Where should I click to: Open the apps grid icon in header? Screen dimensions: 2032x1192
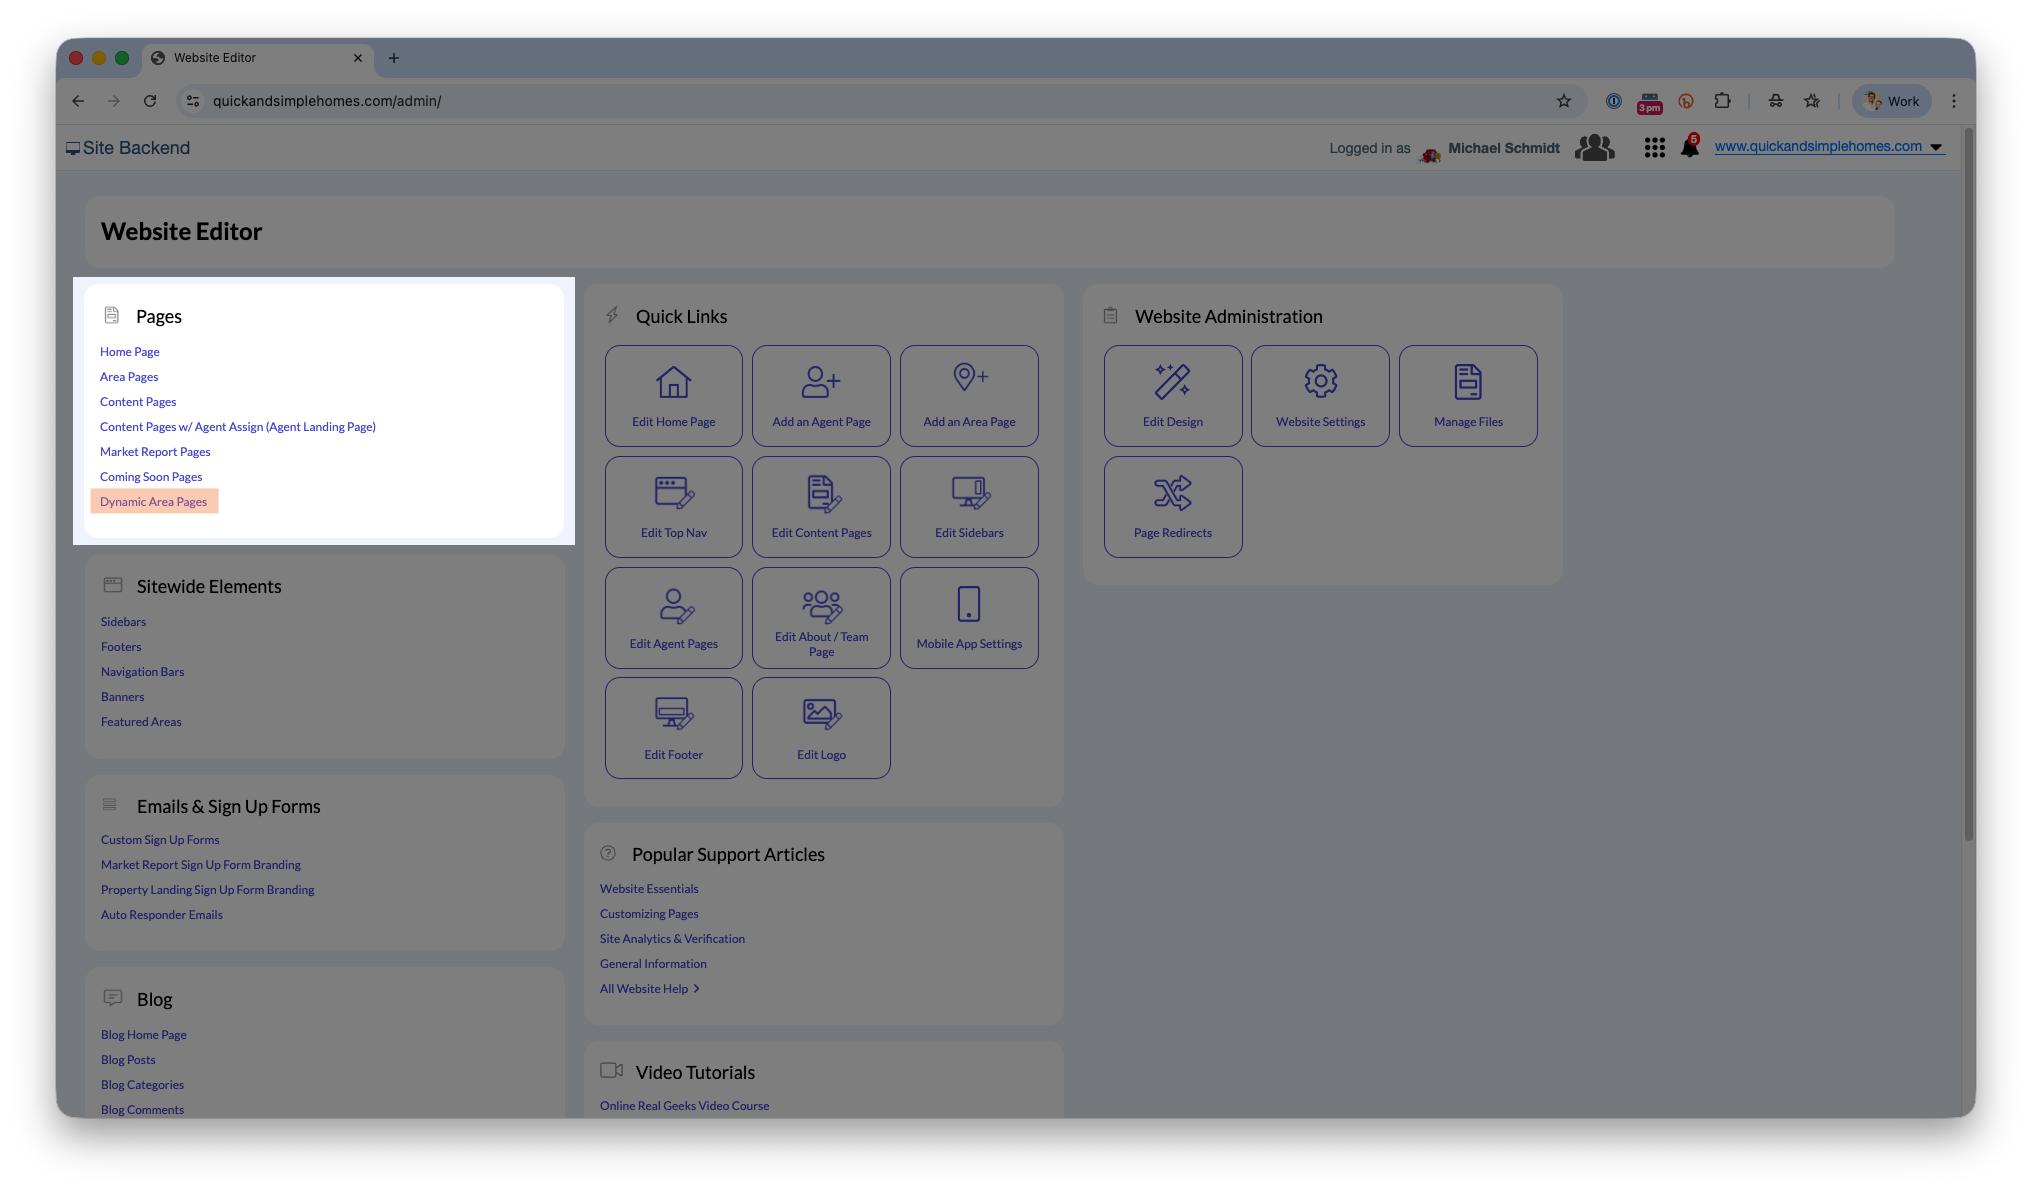[x=1654, y=148]
